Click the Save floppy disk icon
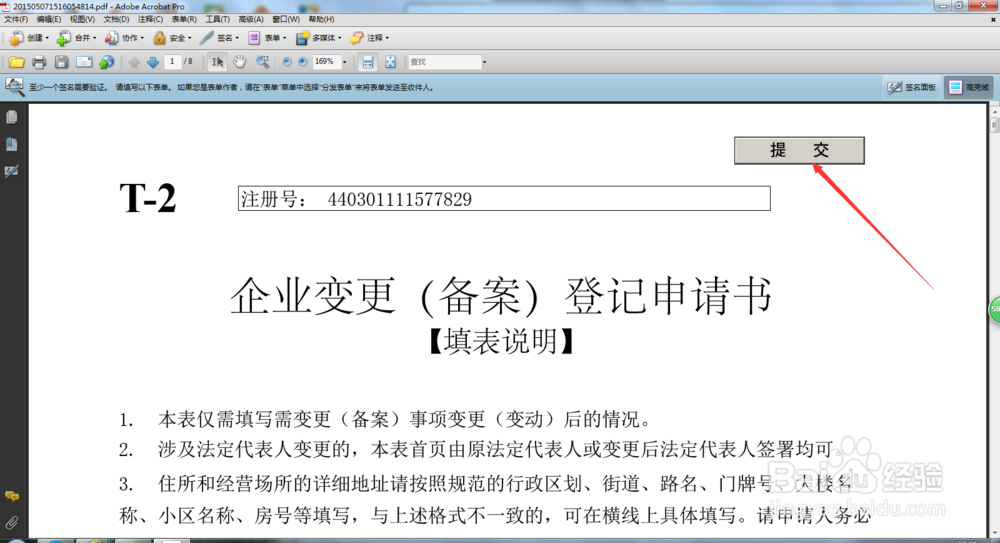 tap(61, 62)
